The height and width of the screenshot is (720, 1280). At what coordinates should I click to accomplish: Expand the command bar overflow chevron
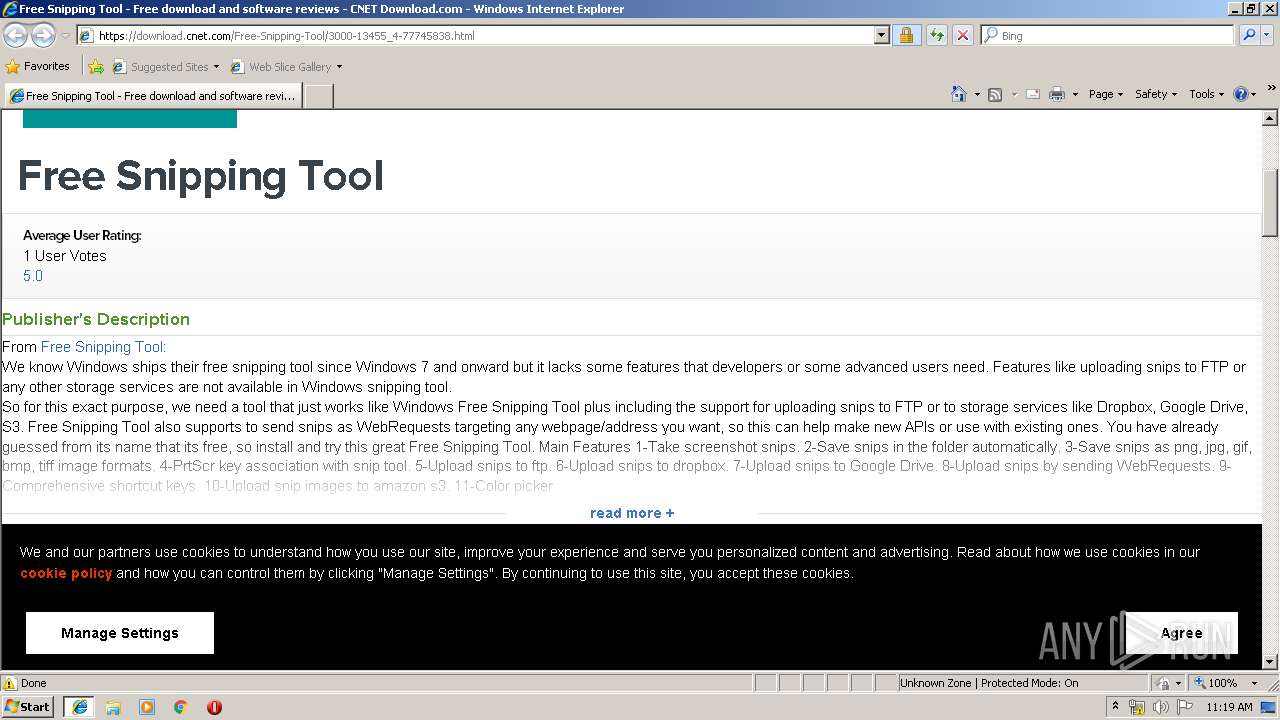[1271, 89]
